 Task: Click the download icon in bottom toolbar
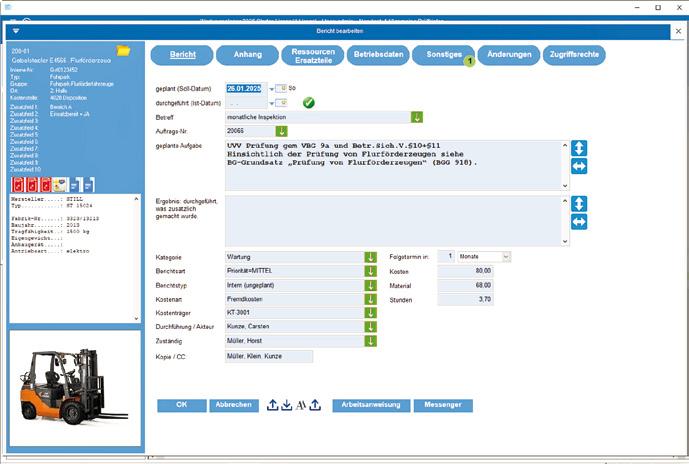point(286,405)
